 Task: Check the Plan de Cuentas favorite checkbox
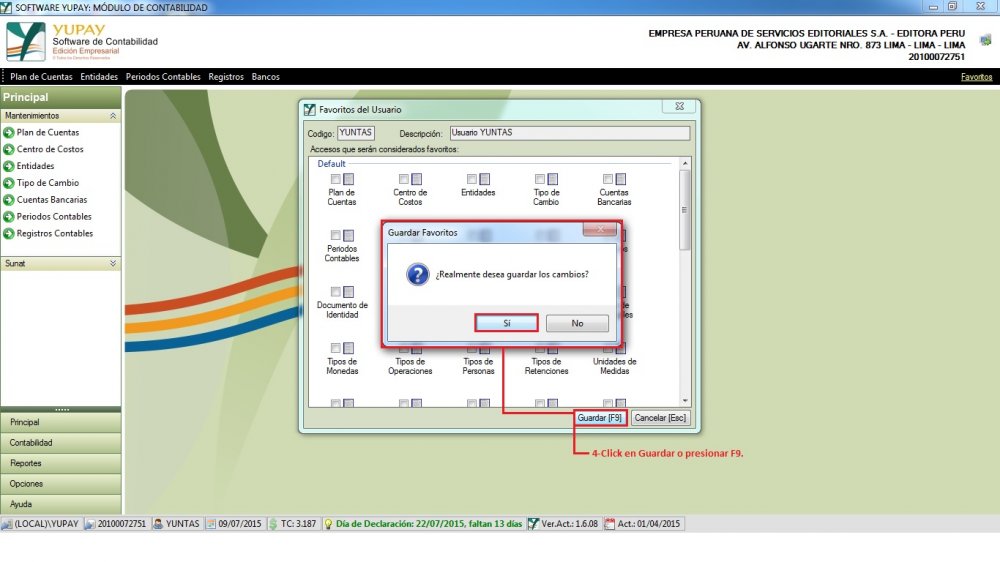(335, 179)
